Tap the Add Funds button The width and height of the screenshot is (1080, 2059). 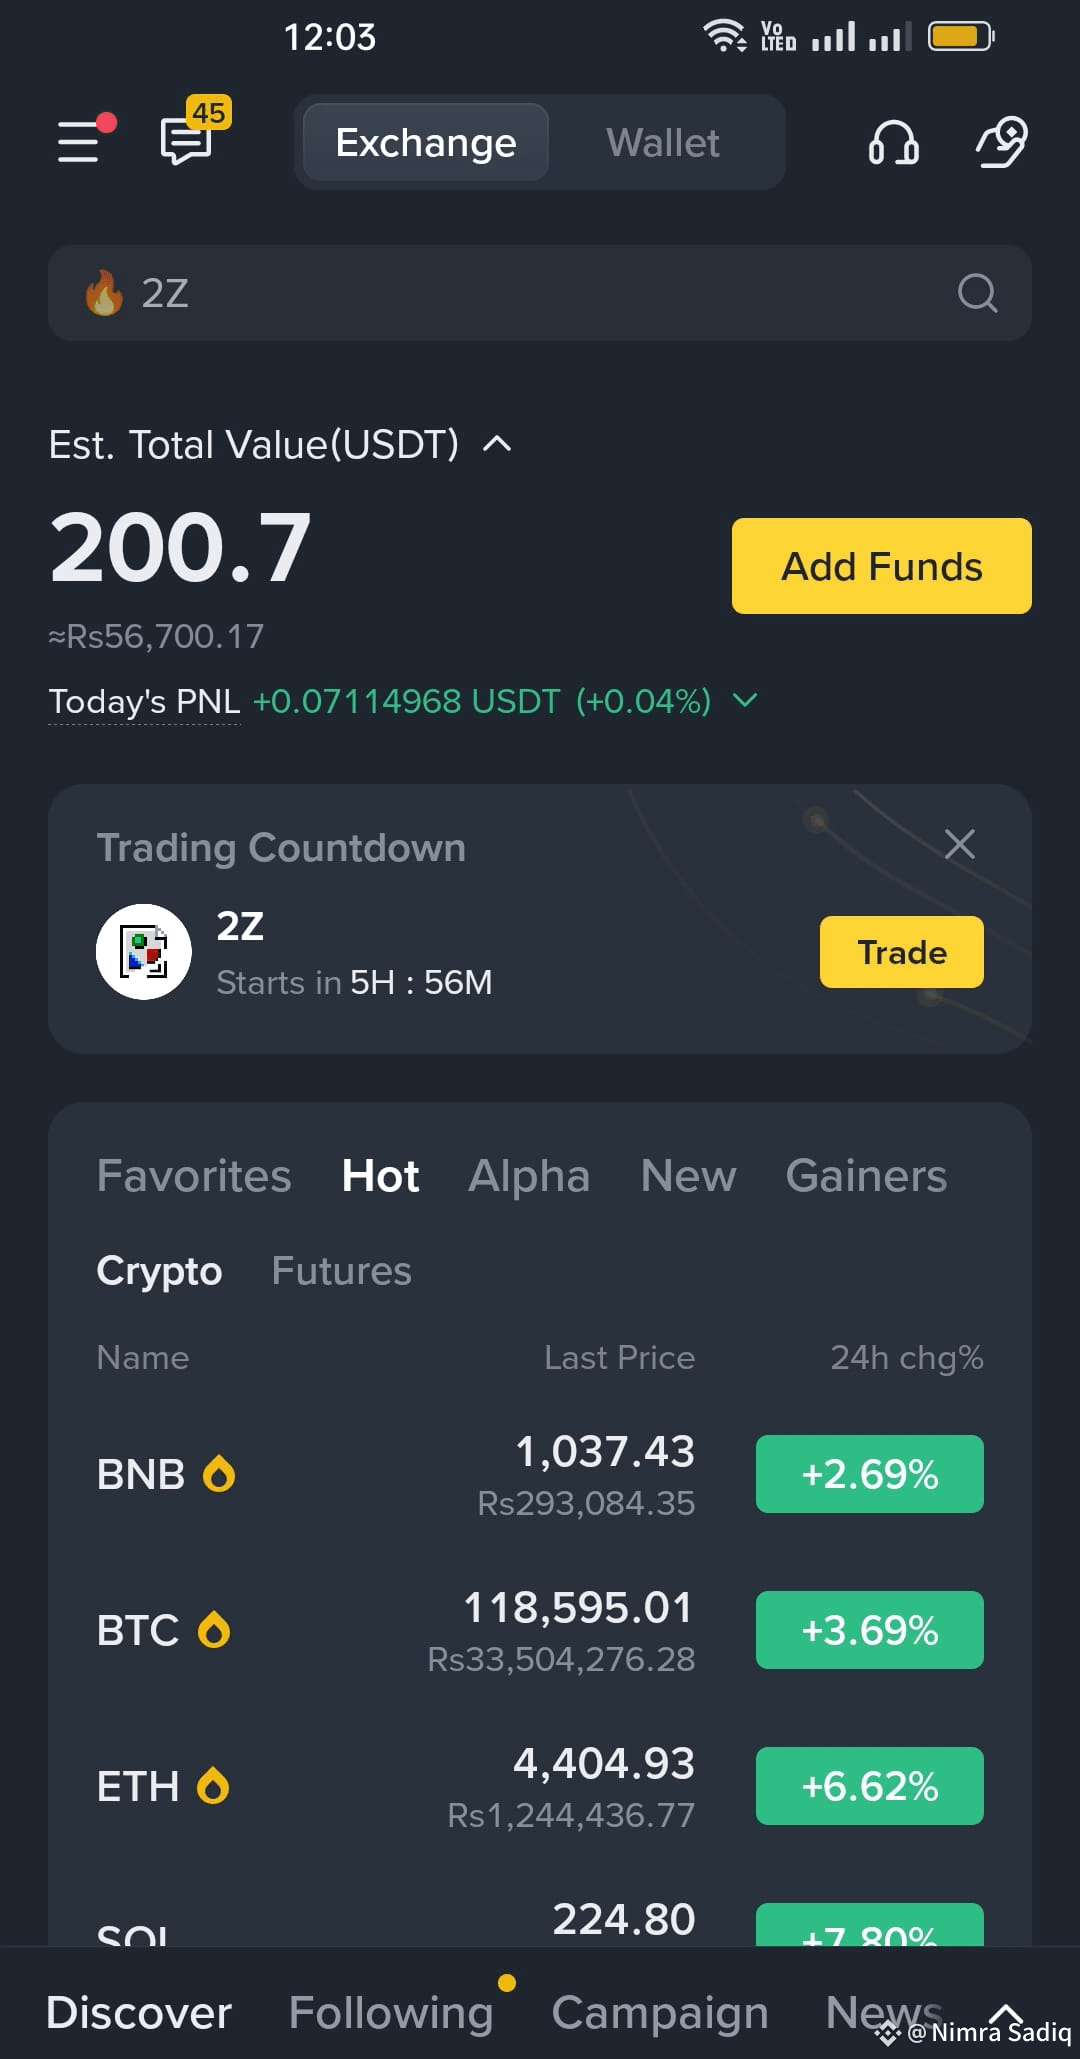(882, 566)
